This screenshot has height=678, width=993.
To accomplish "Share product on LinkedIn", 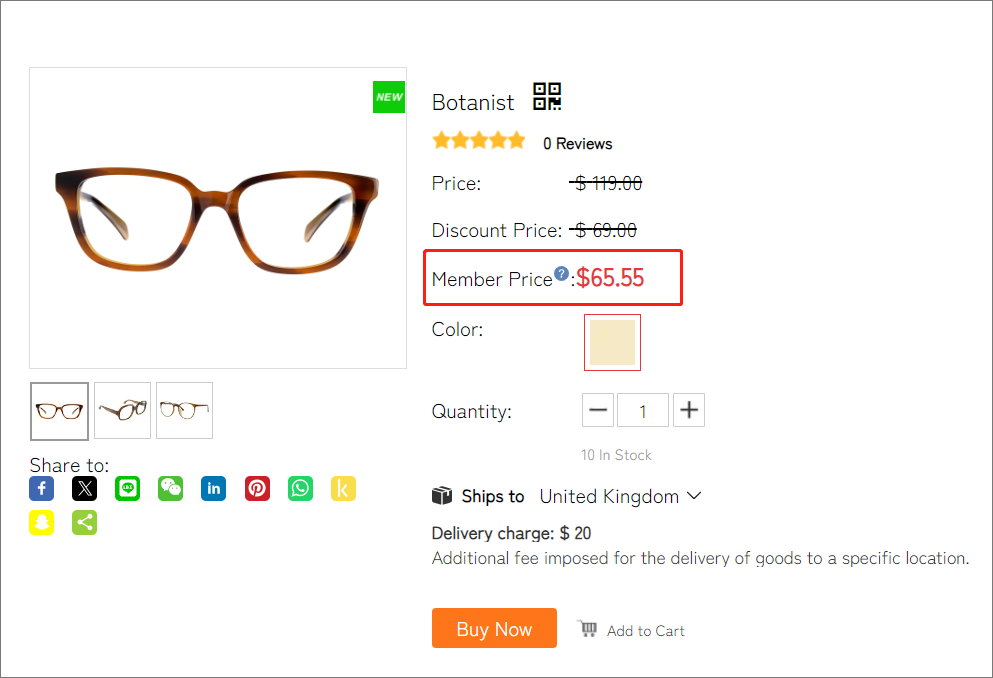I will [x=214, y=489].
